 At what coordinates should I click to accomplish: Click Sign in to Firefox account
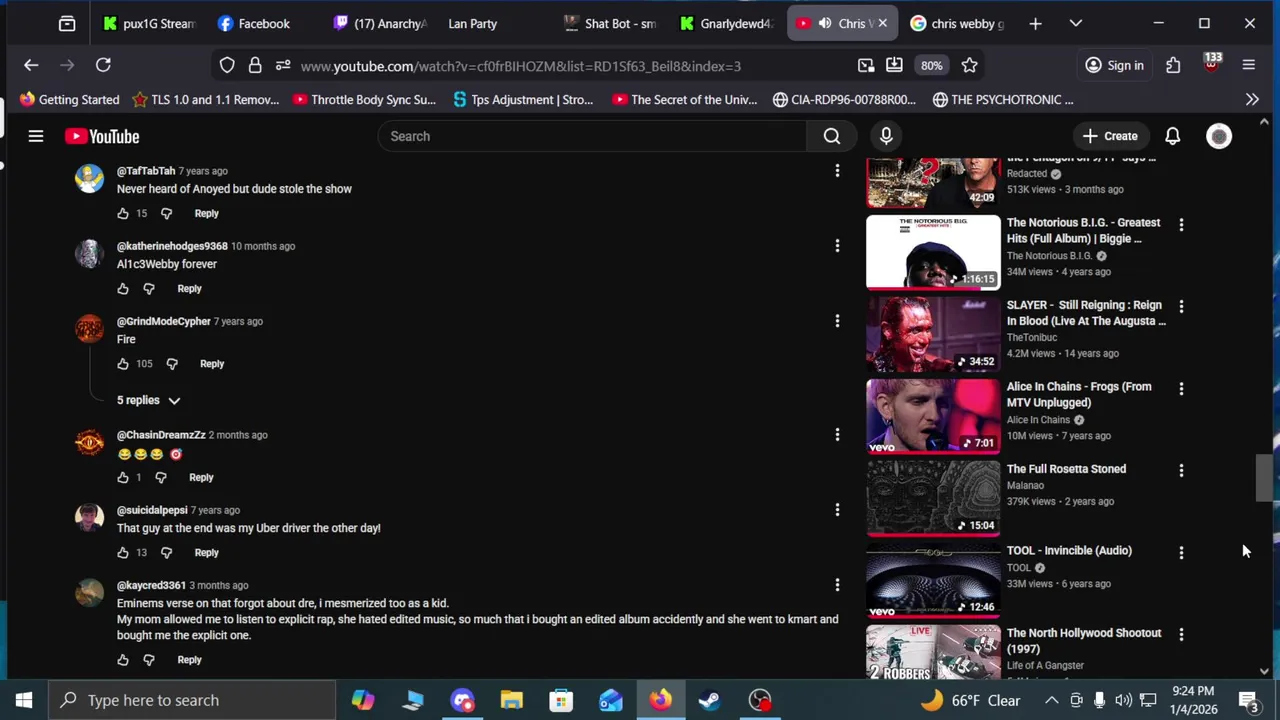(x=1115, y=65)
